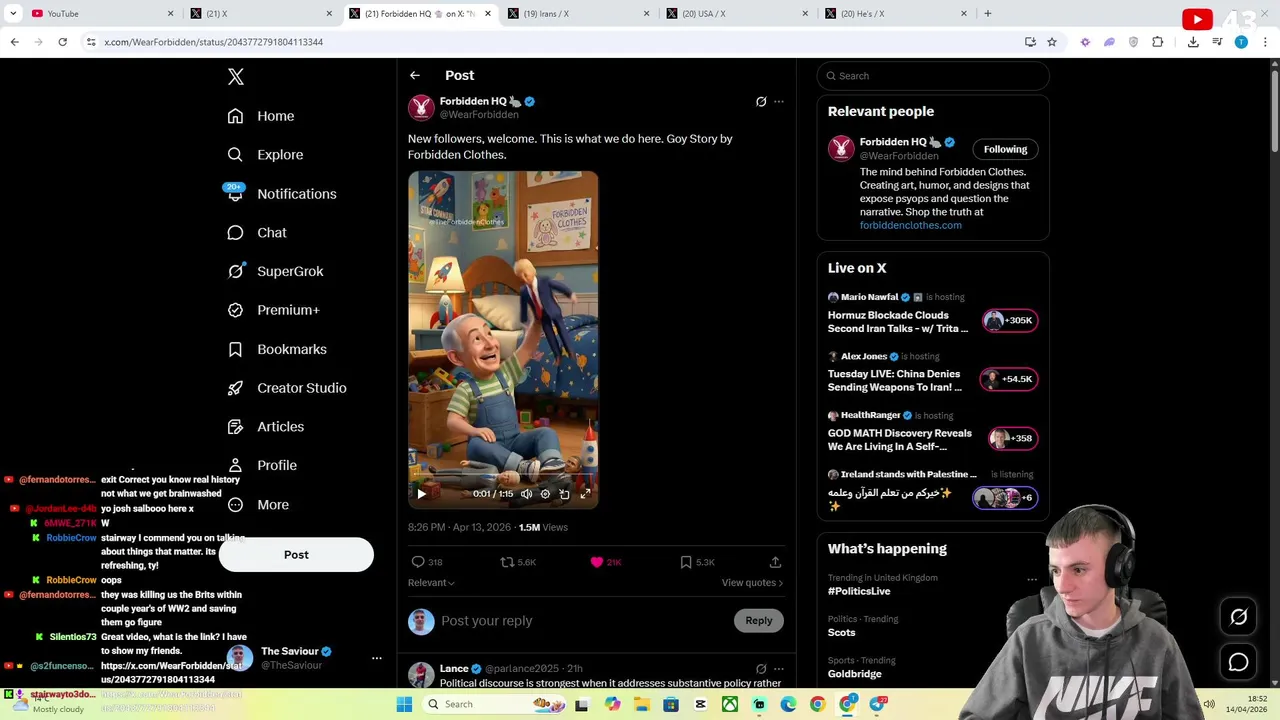The height and width of the screenshot is (720, 1280).
Task: Go to Home in sidebar
Action: point(261,116)
